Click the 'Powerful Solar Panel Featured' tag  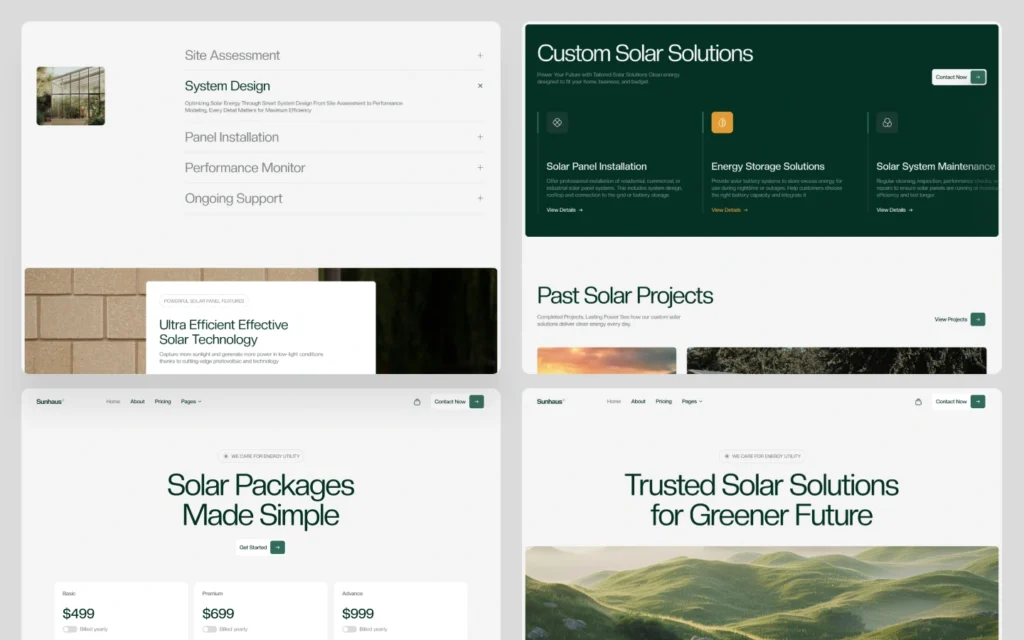[204, 301]
